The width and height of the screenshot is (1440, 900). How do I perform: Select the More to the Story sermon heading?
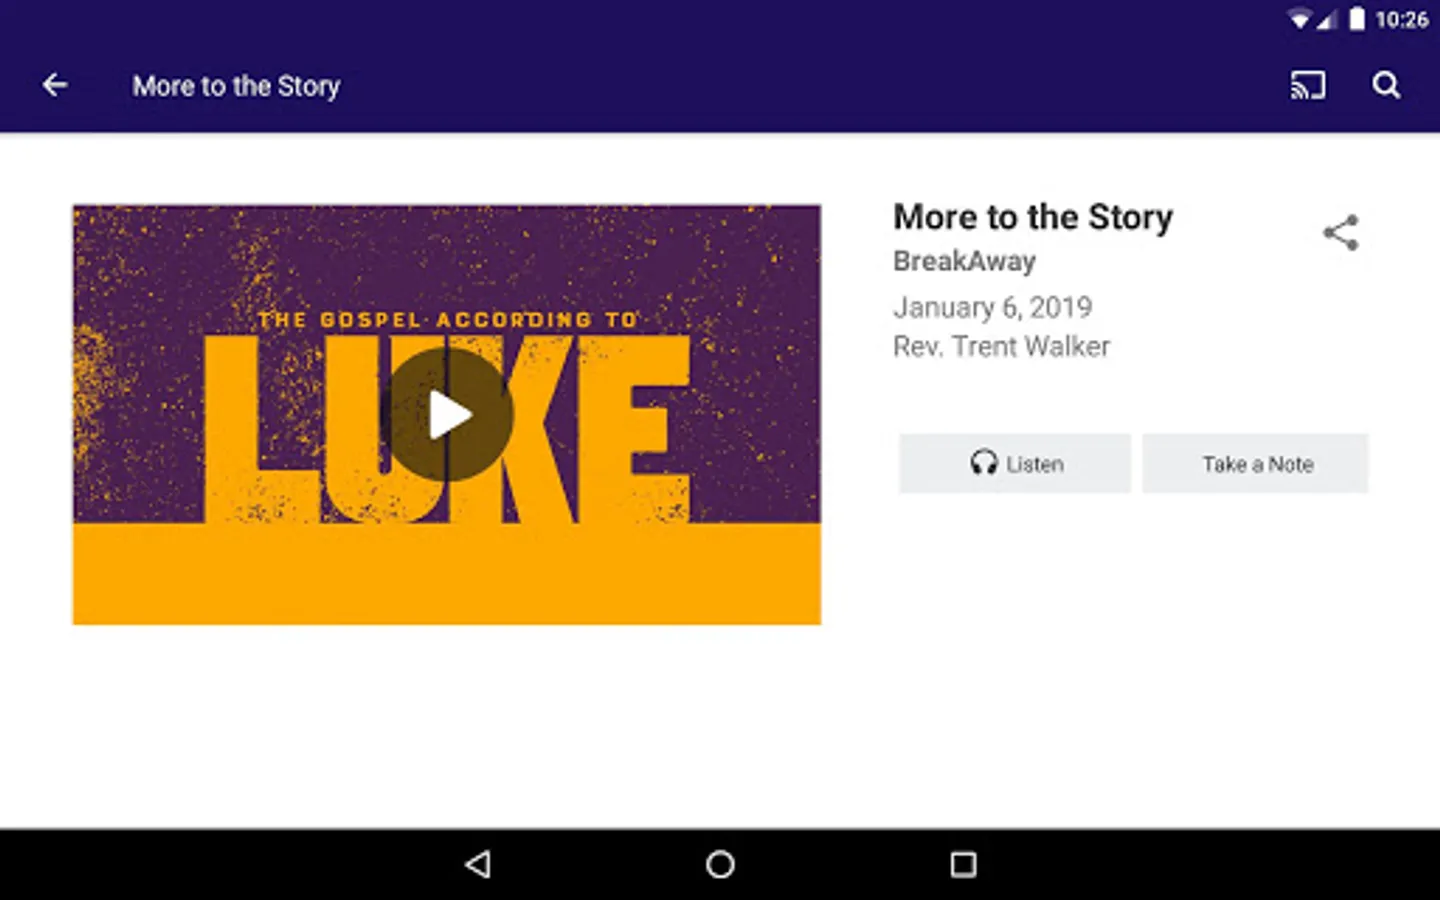[x=1033, y=217]
